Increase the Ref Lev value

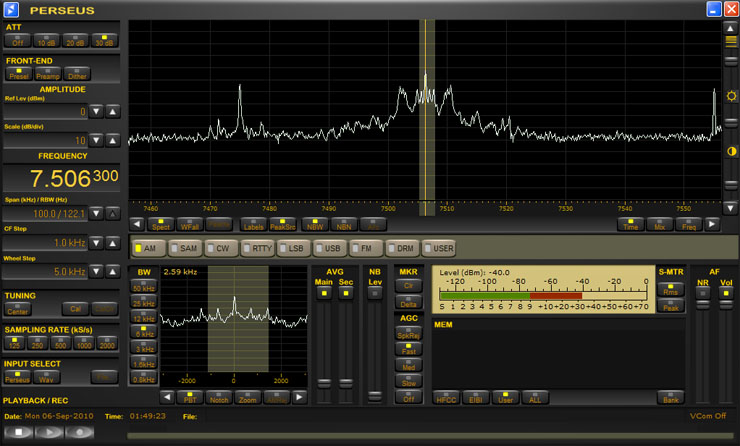[113, 112]
